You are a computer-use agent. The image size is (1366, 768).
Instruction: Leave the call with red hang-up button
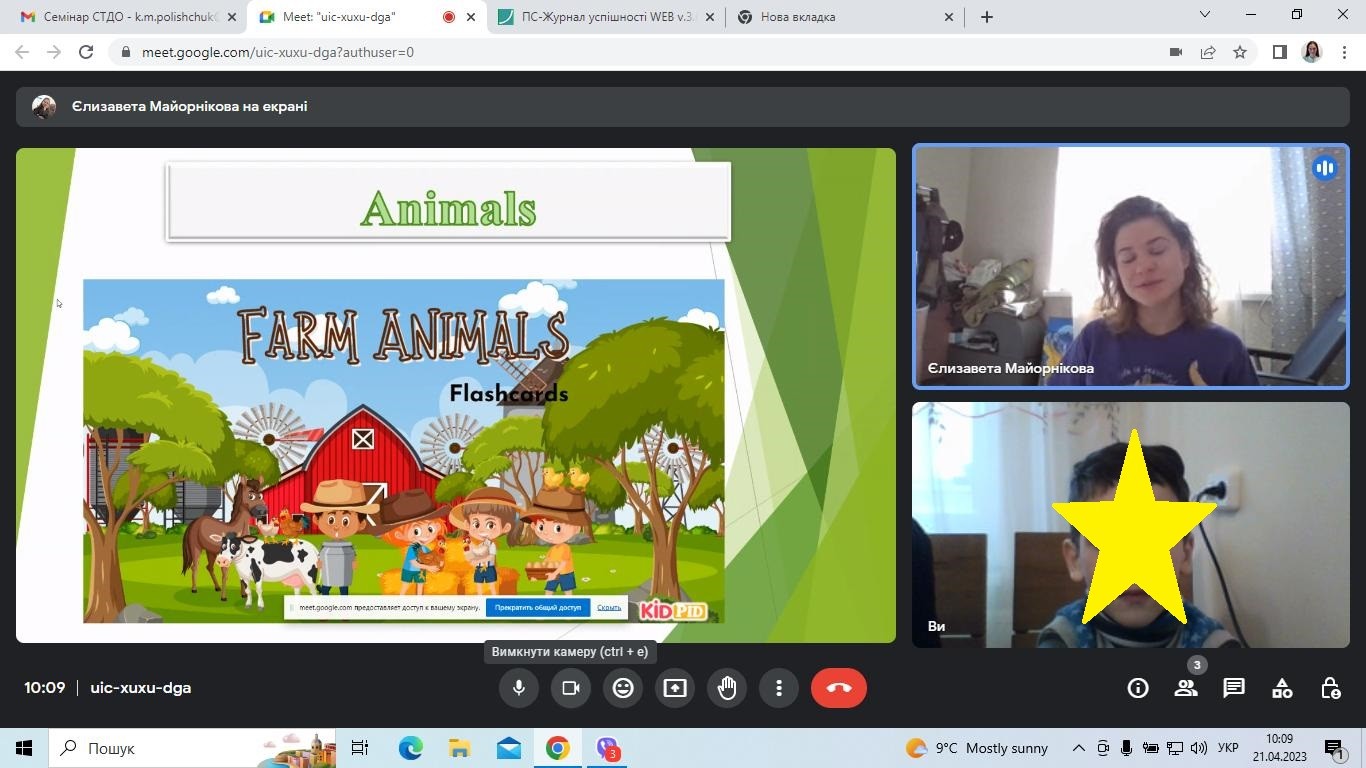[x=839, y=688]
